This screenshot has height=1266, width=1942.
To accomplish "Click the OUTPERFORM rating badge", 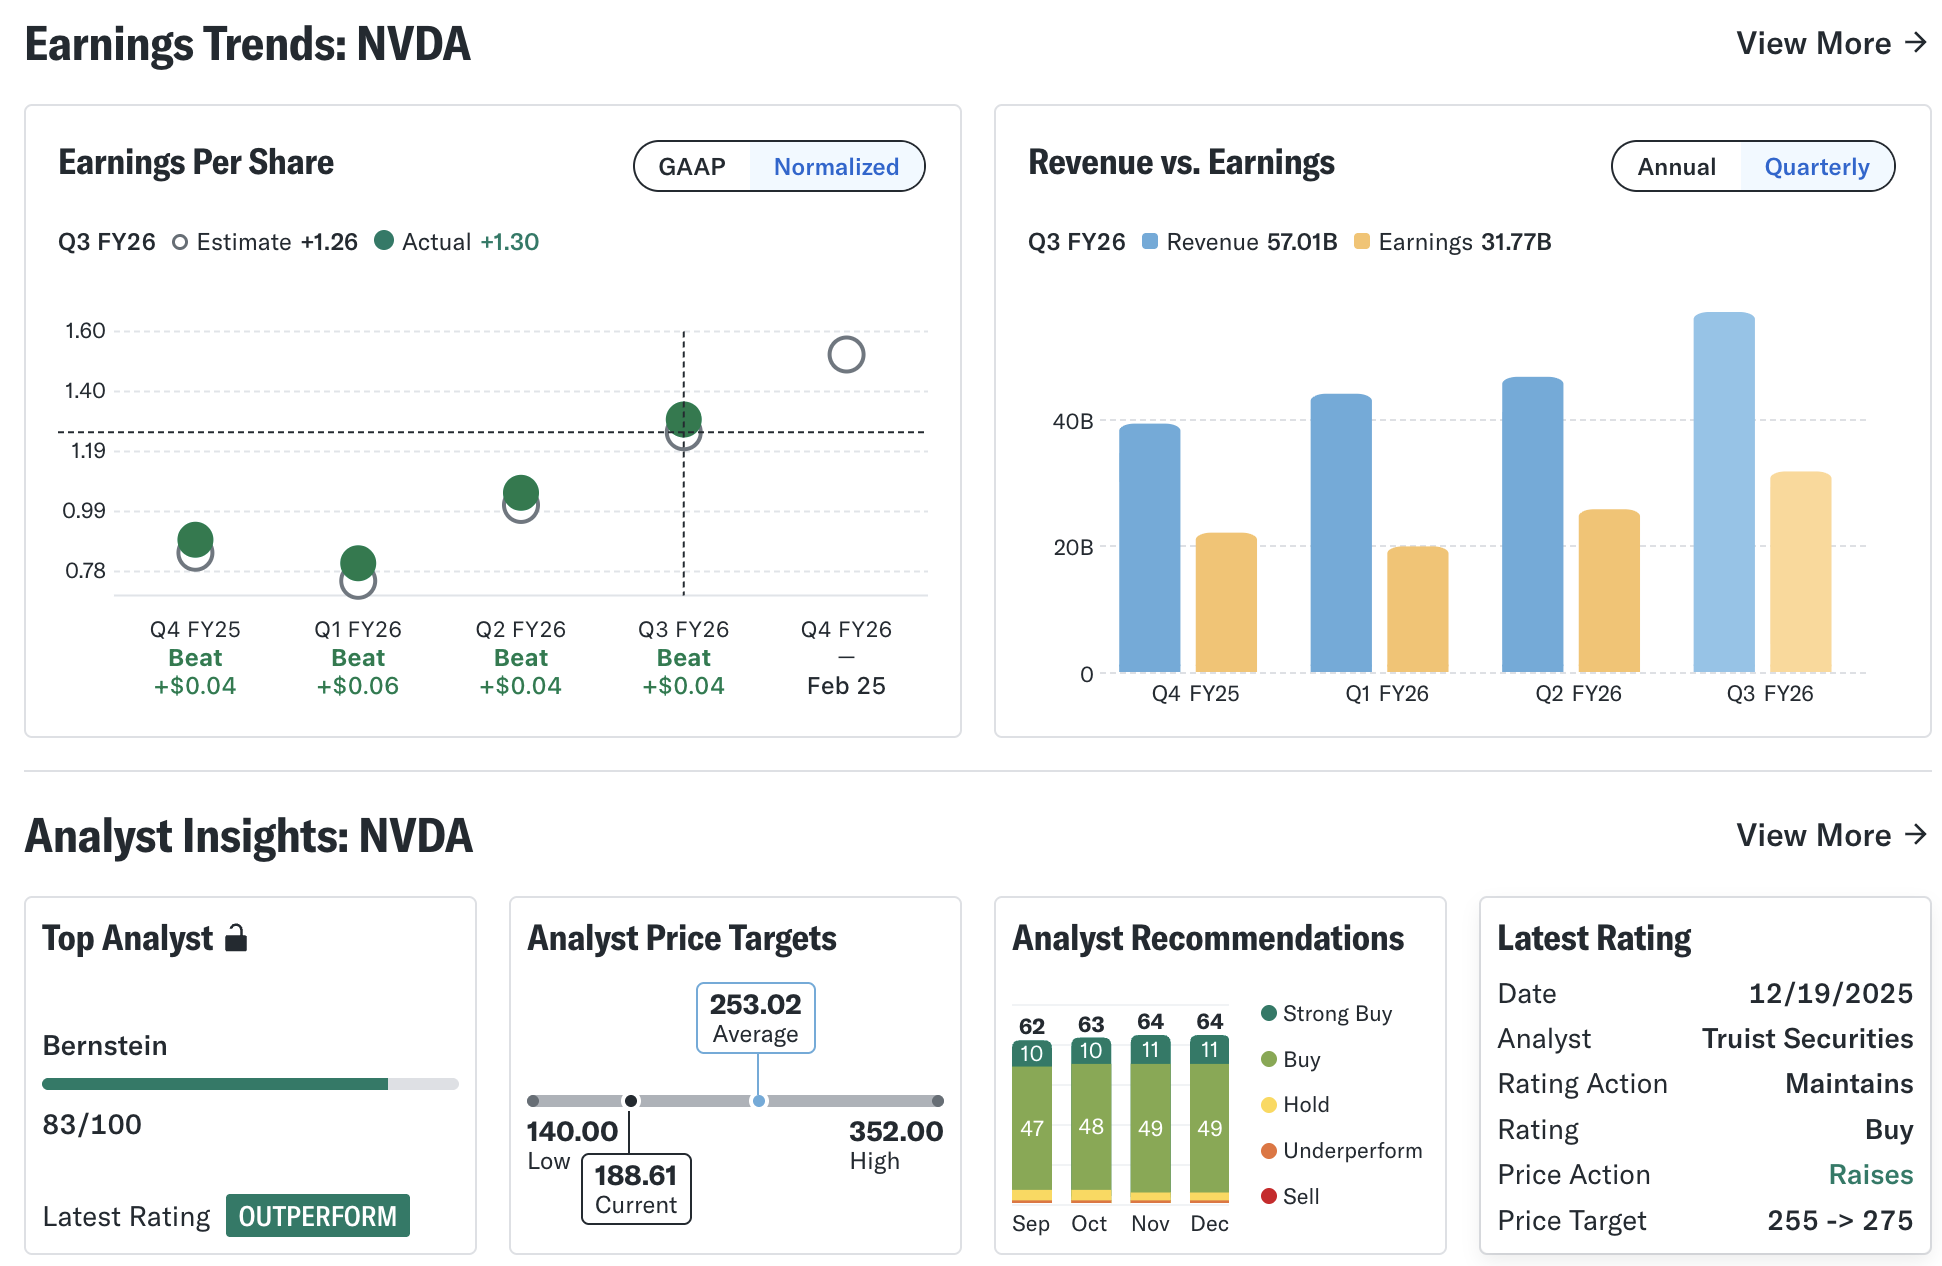I will 317,1216.
